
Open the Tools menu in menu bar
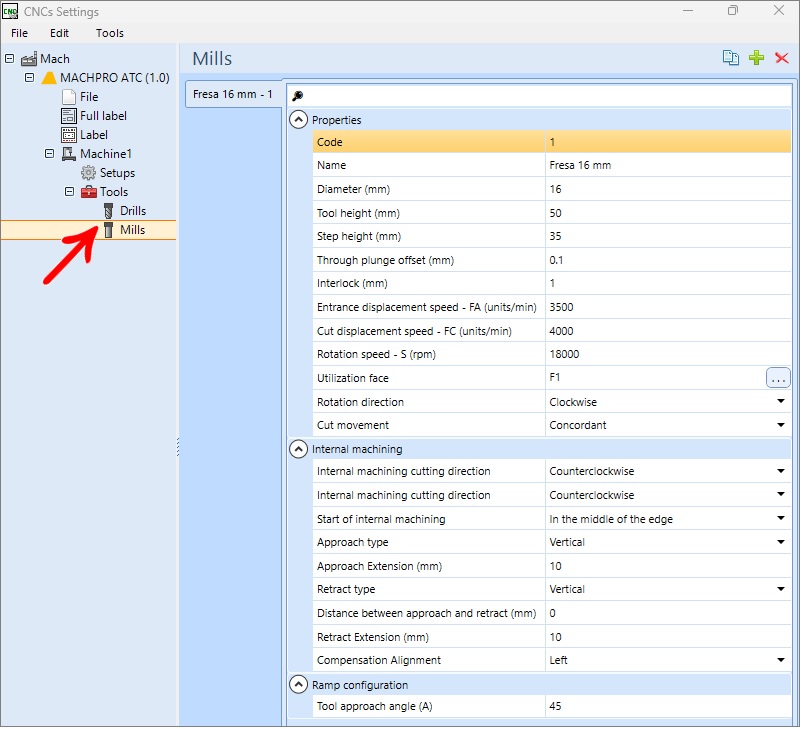pyautogui.click(x=110, y=33)
